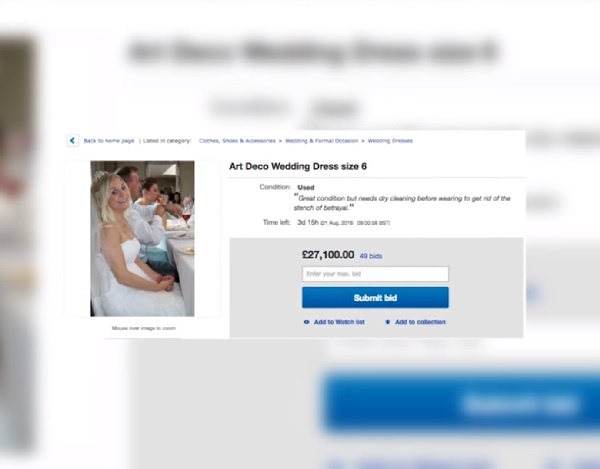Click the wedding dress listing photo

coord(142,239)
